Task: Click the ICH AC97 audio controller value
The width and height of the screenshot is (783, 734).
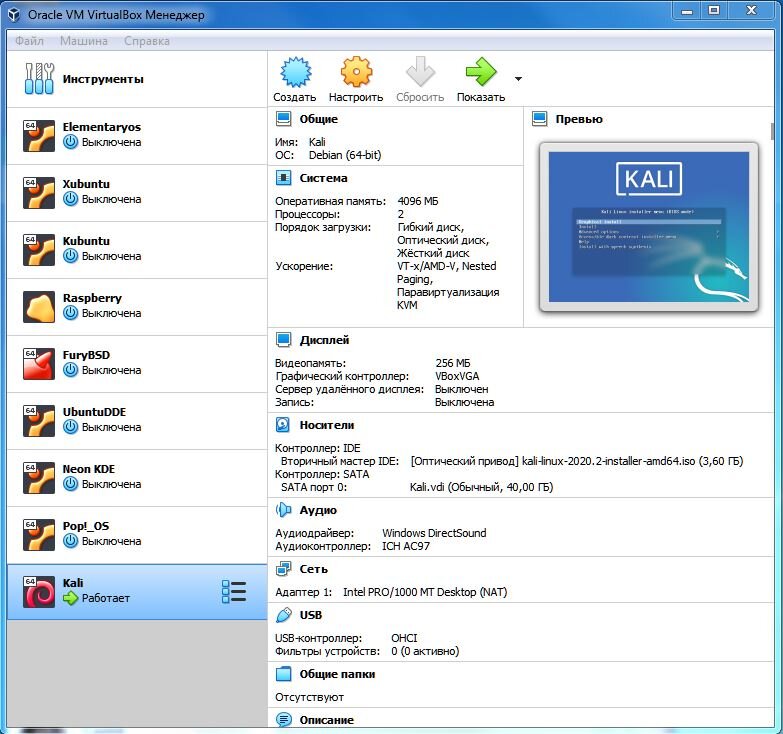Action: click(405, 546)
